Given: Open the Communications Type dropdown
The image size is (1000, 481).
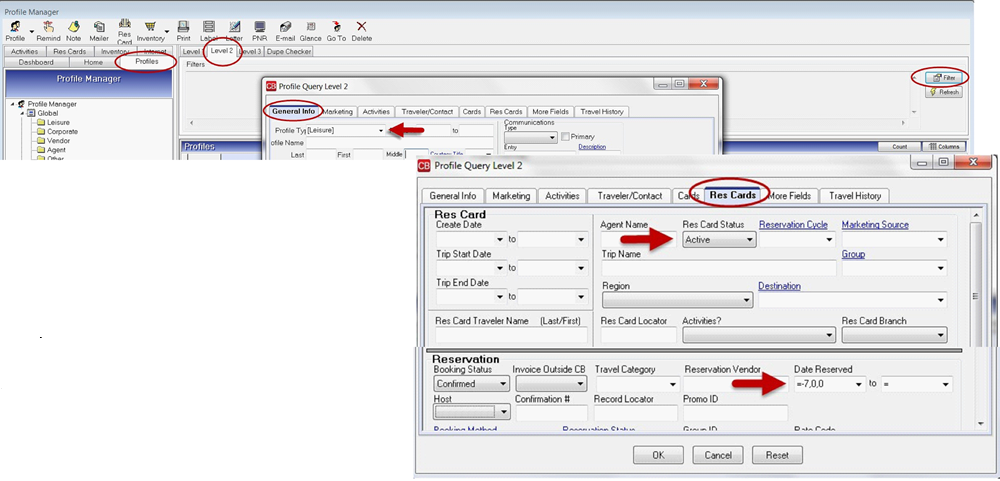Looking at the screenshot, I should (x=531, y=137).
